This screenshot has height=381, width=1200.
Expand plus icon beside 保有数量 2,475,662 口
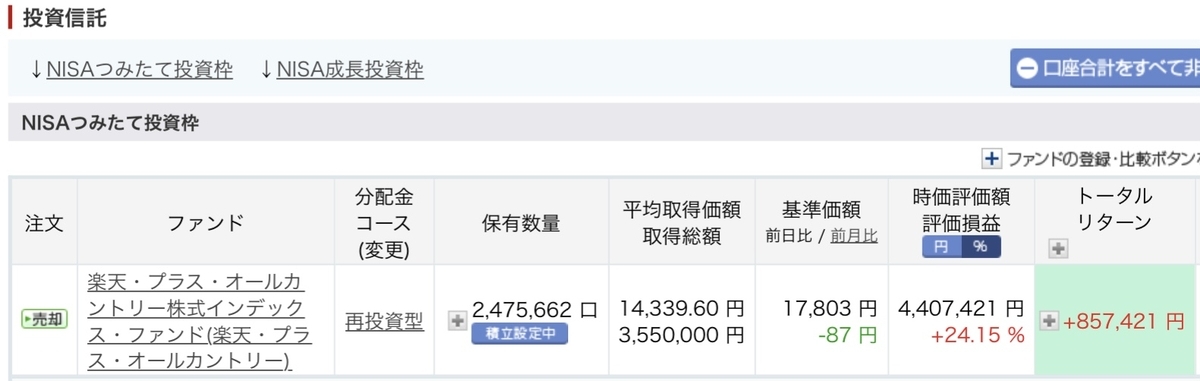458,320
